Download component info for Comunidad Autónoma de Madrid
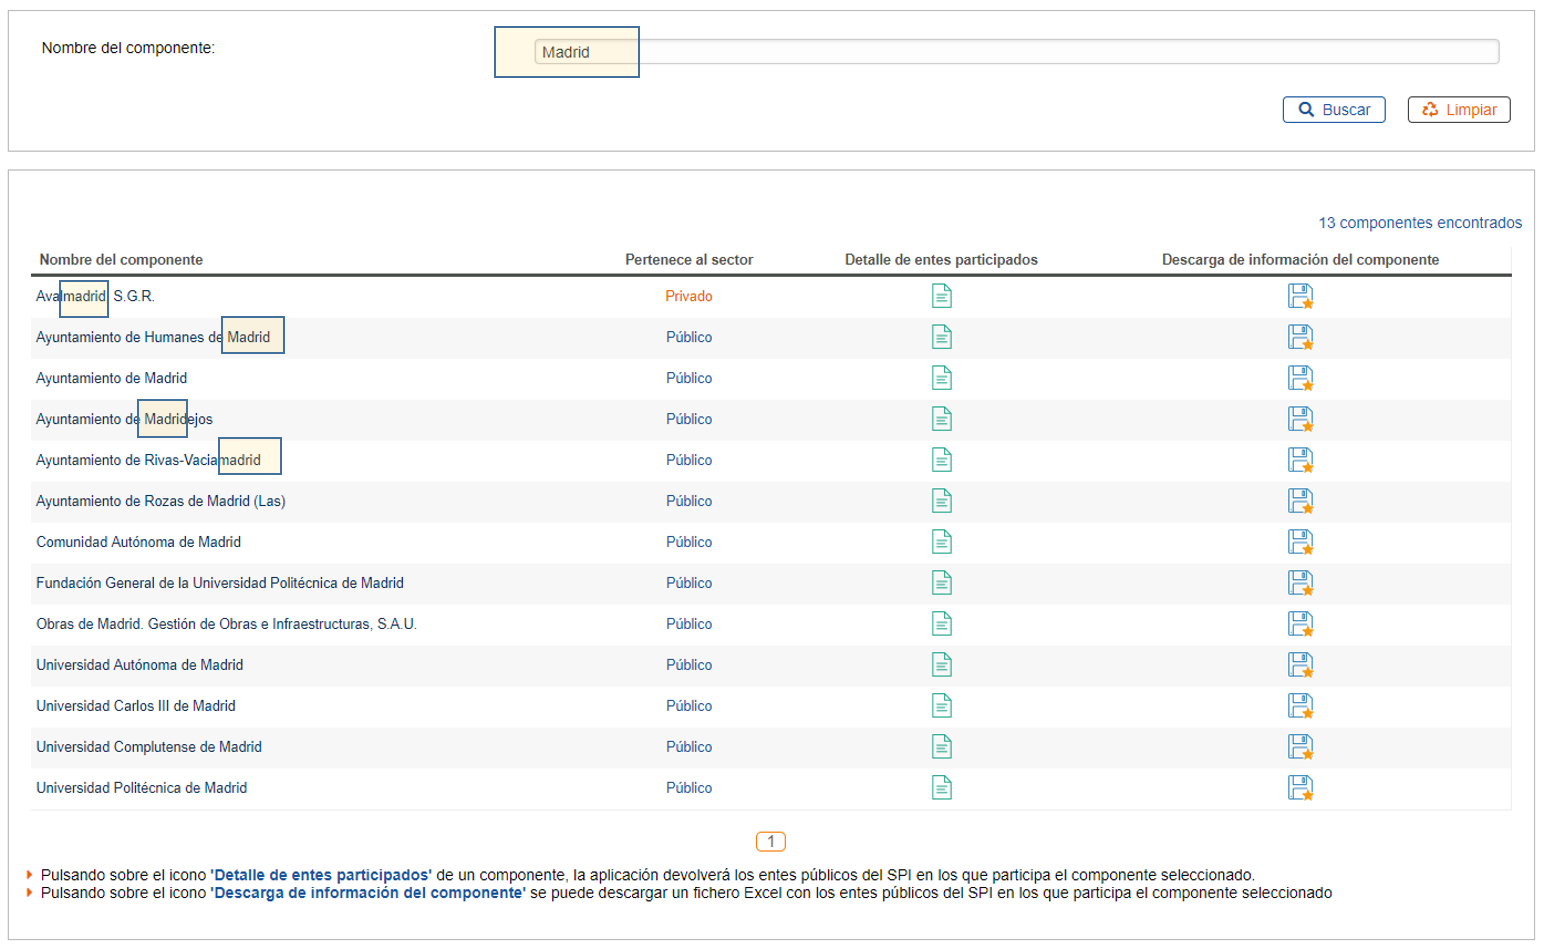 (1300, 542)
